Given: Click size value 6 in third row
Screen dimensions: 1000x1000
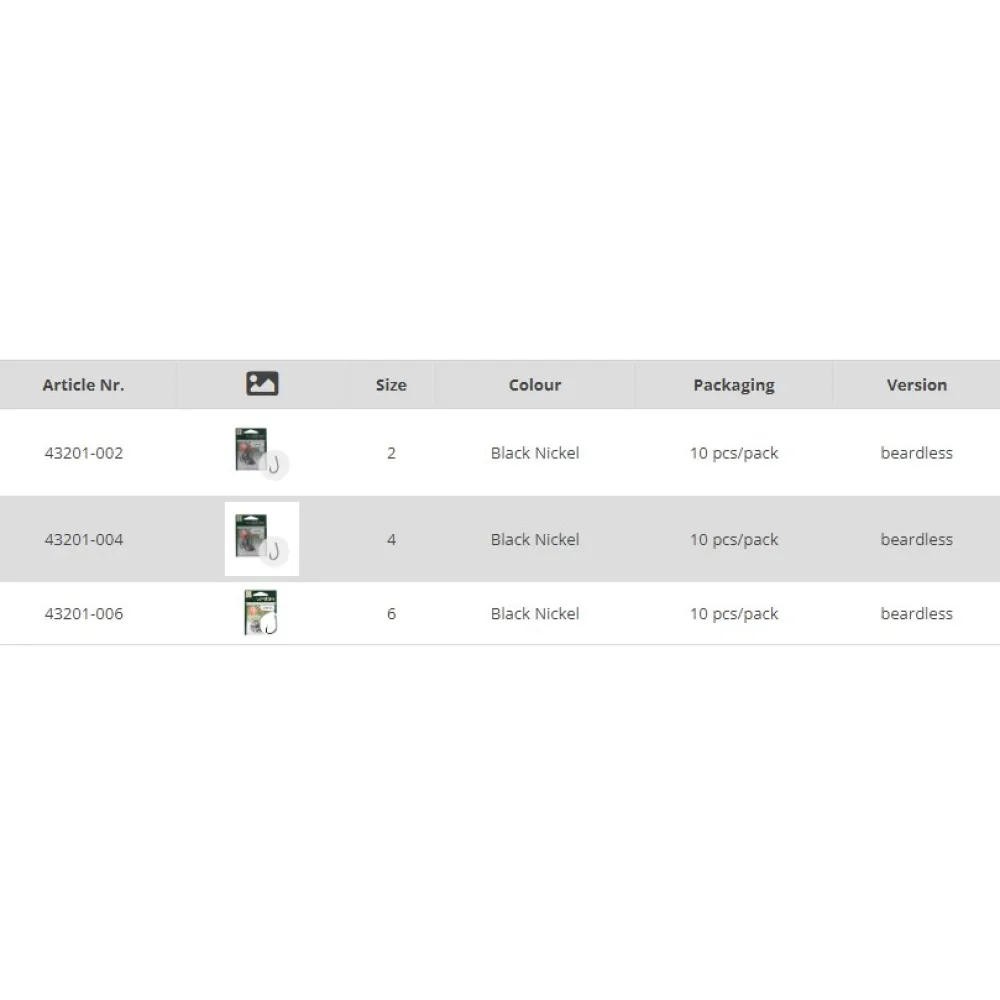Looking at the screenshot, I should [x=392, y=614].
